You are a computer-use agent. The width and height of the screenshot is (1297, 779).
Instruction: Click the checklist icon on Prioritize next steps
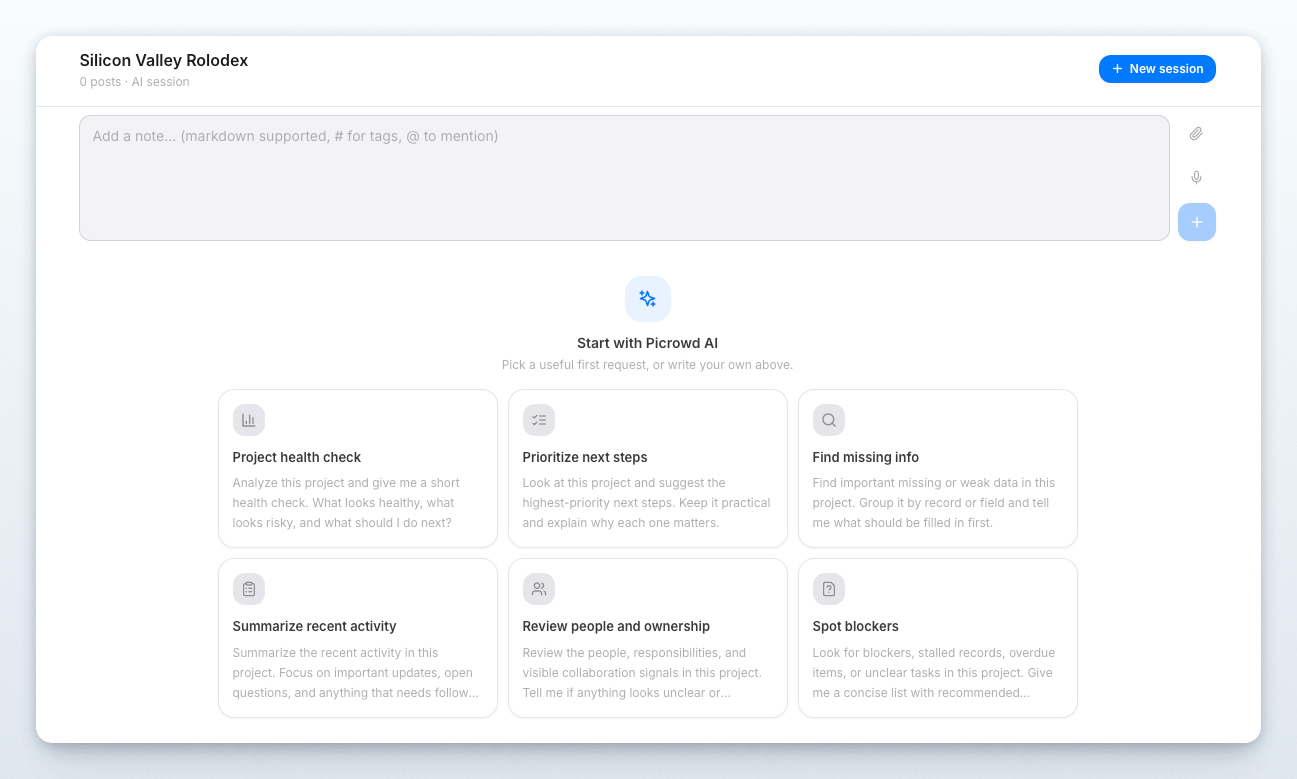(539, 420)
